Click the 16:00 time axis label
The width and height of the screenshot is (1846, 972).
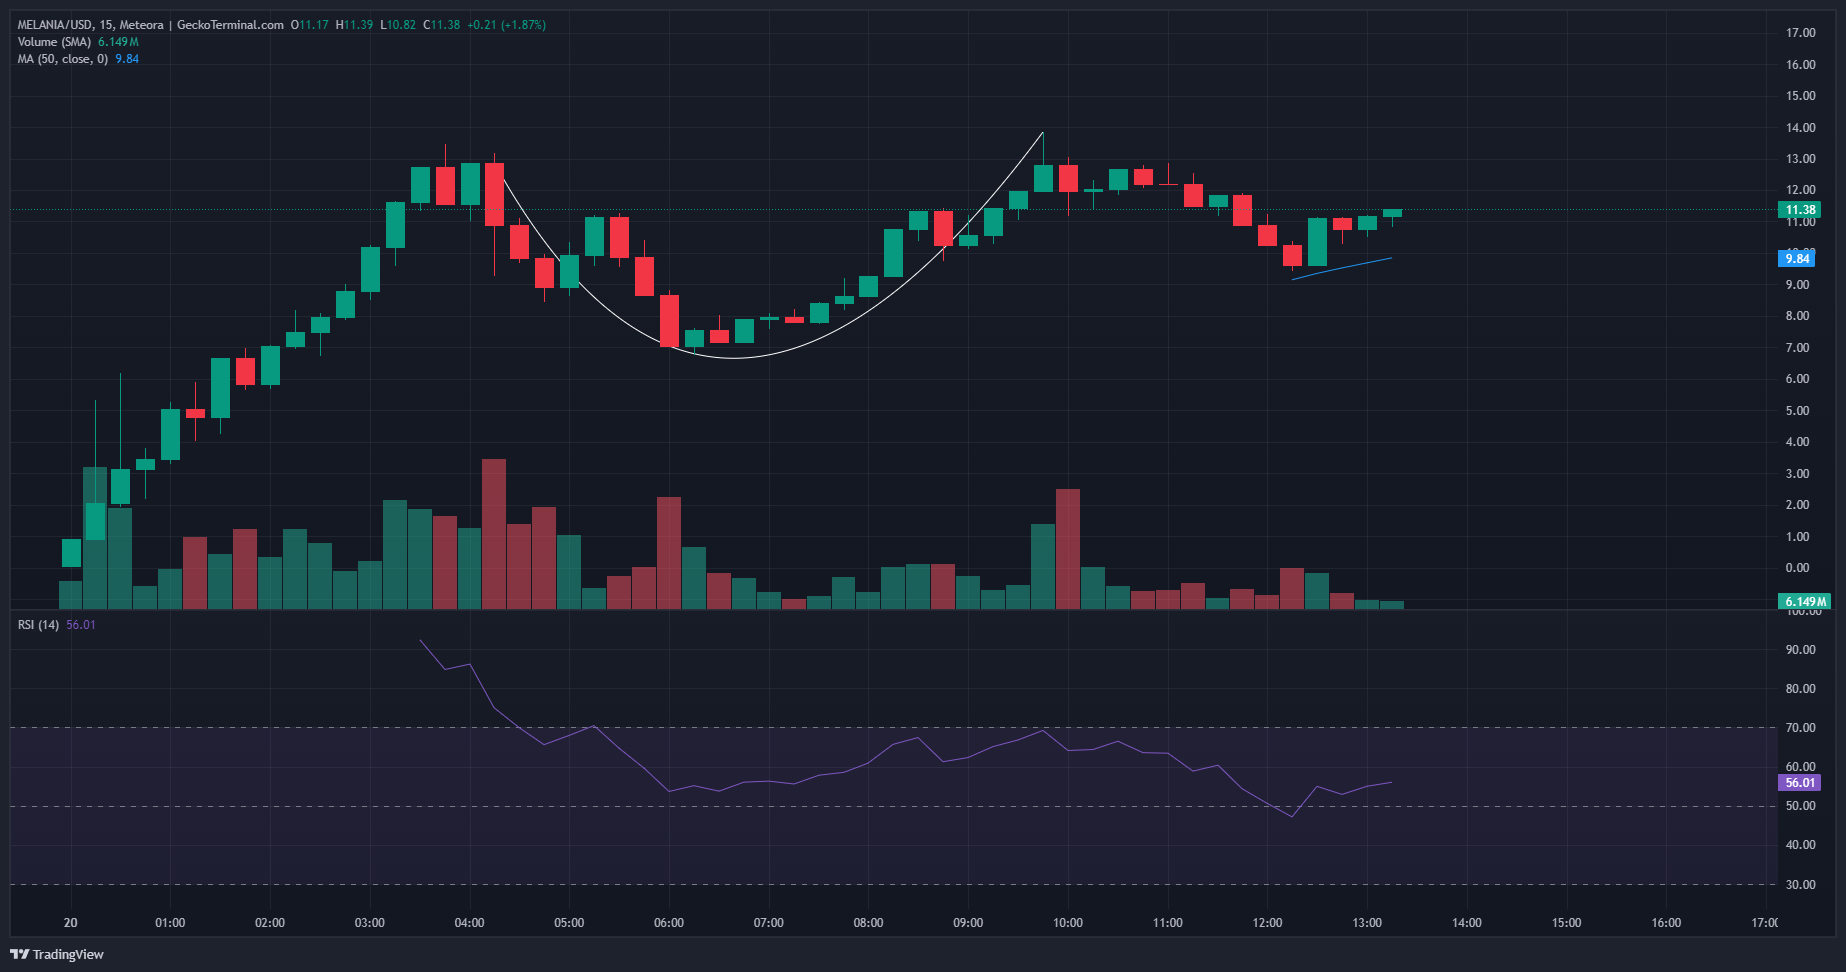click(1666, 923)
